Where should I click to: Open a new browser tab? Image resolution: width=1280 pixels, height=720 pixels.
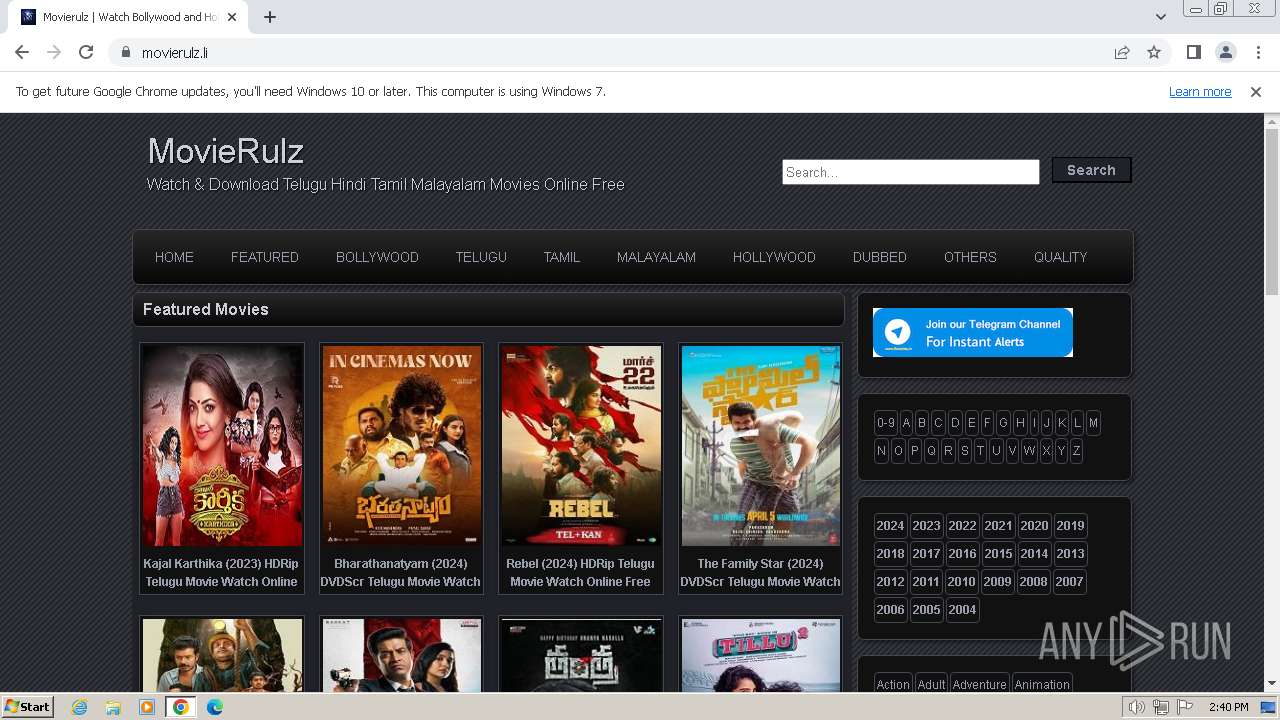click(x=270, y=17)
